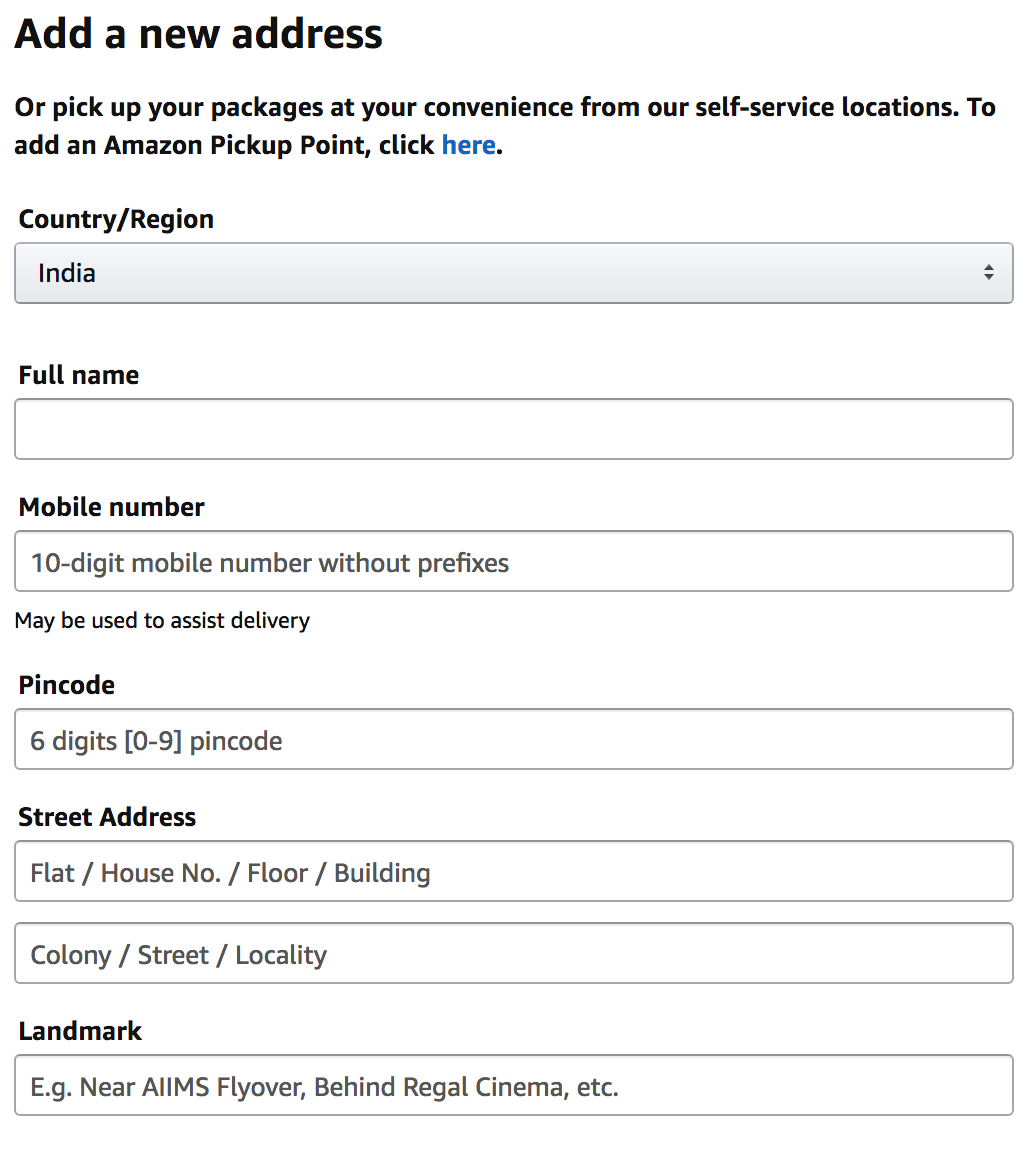1036x1152 pixels.
Task: Click the 'Full name' label text
Action: click(x=79, y=375)
